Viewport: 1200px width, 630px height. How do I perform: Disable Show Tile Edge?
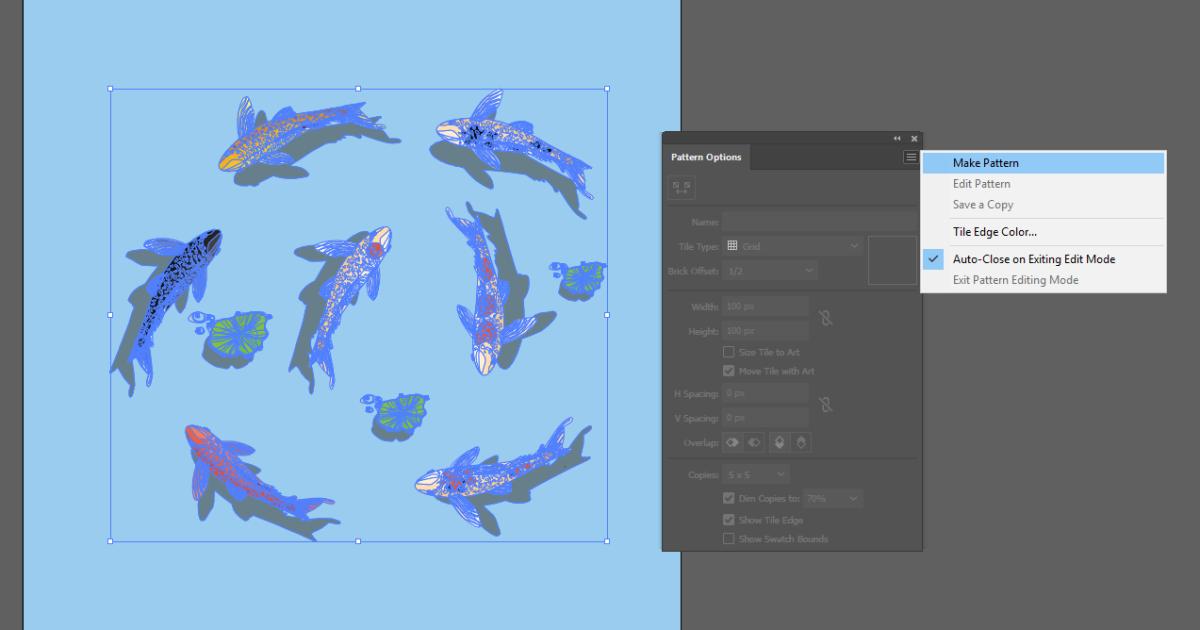pos(727,519)
